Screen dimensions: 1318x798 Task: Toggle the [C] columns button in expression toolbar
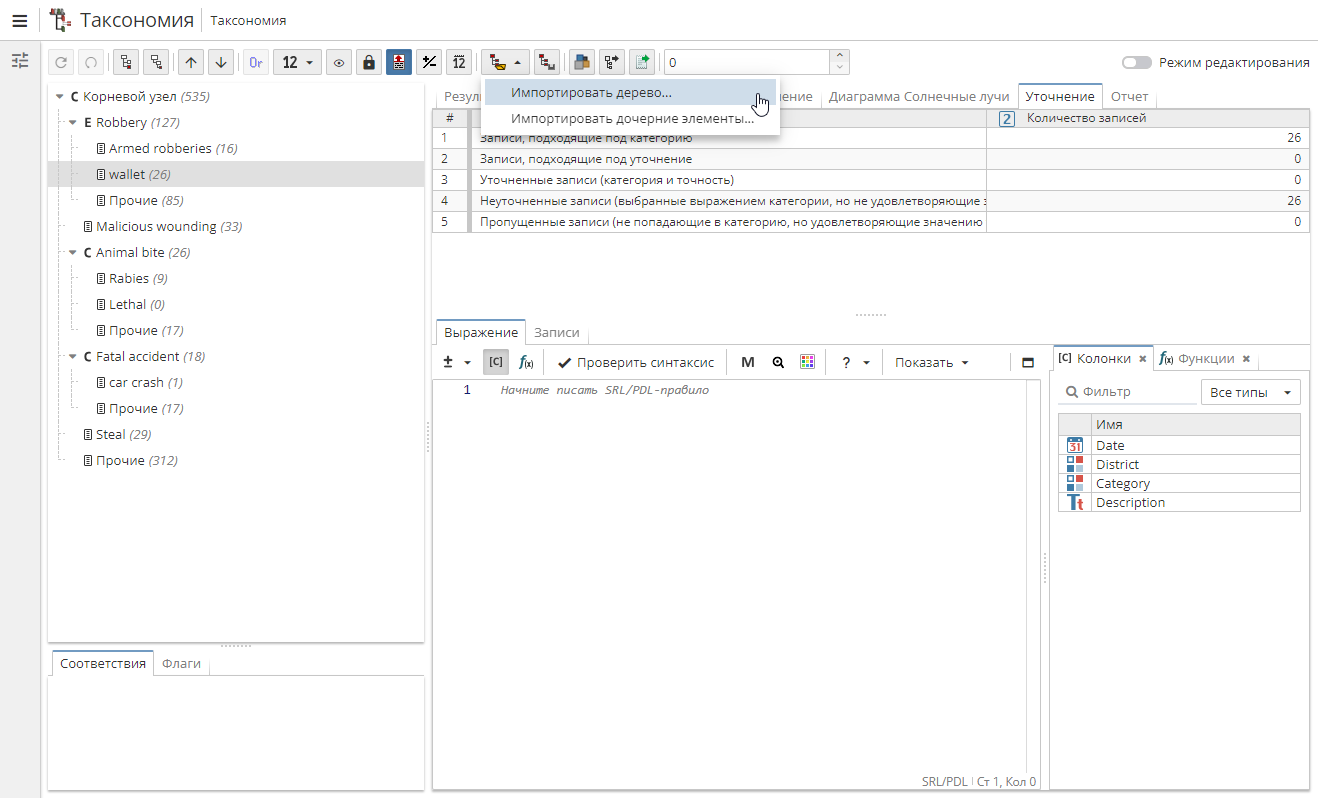[x=496, y=362]
